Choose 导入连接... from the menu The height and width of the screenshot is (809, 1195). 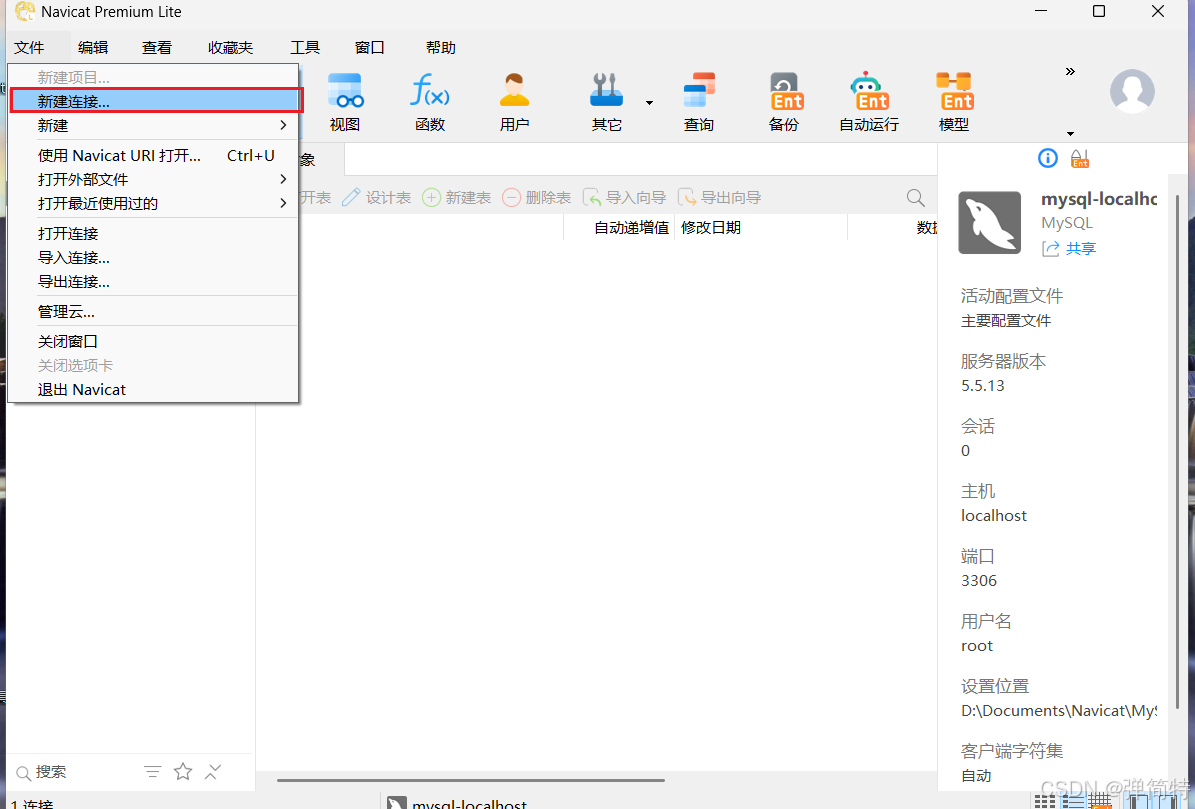tap(153, 257)
